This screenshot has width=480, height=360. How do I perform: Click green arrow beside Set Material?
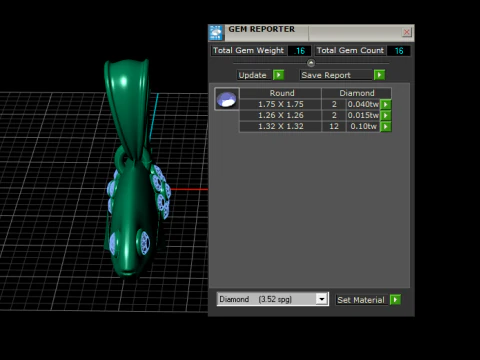pyautogui.click(x=395, y=300)
